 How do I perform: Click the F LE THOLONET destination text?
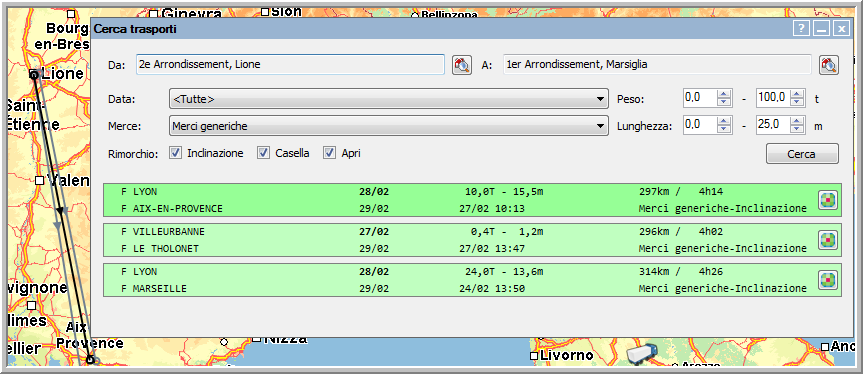click(160, 249)
